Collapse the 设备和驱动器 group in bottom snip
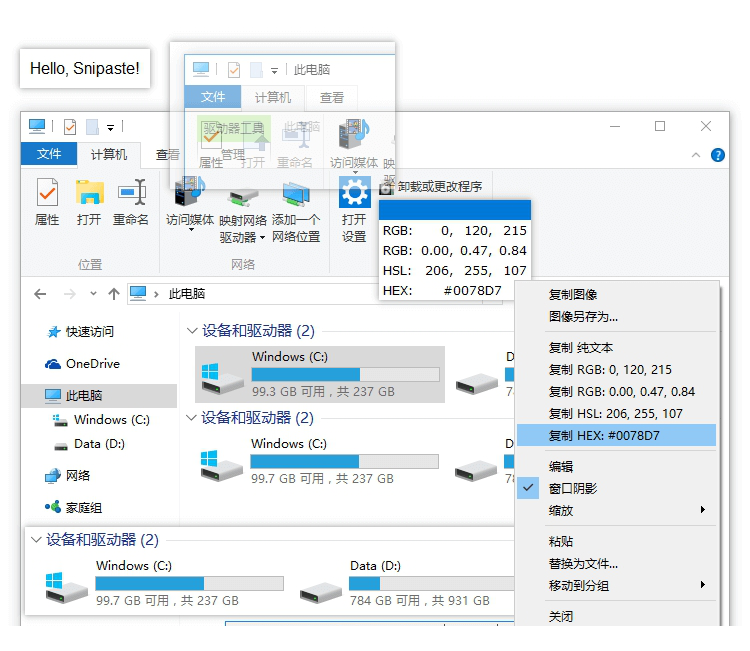 (36, 540)
